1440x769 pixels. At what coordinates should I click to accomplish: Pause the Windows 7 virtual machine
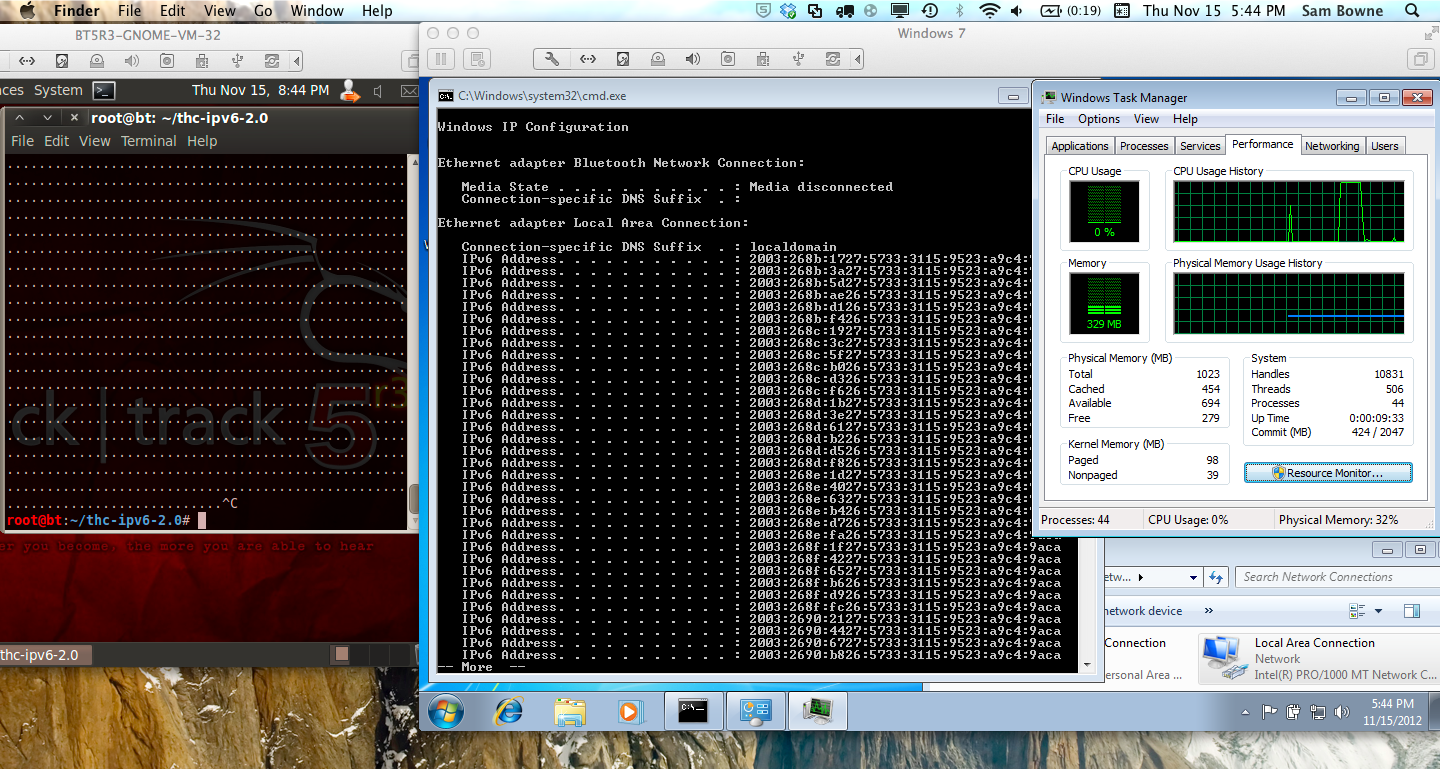pyautogui.click(x=442, y=59)
